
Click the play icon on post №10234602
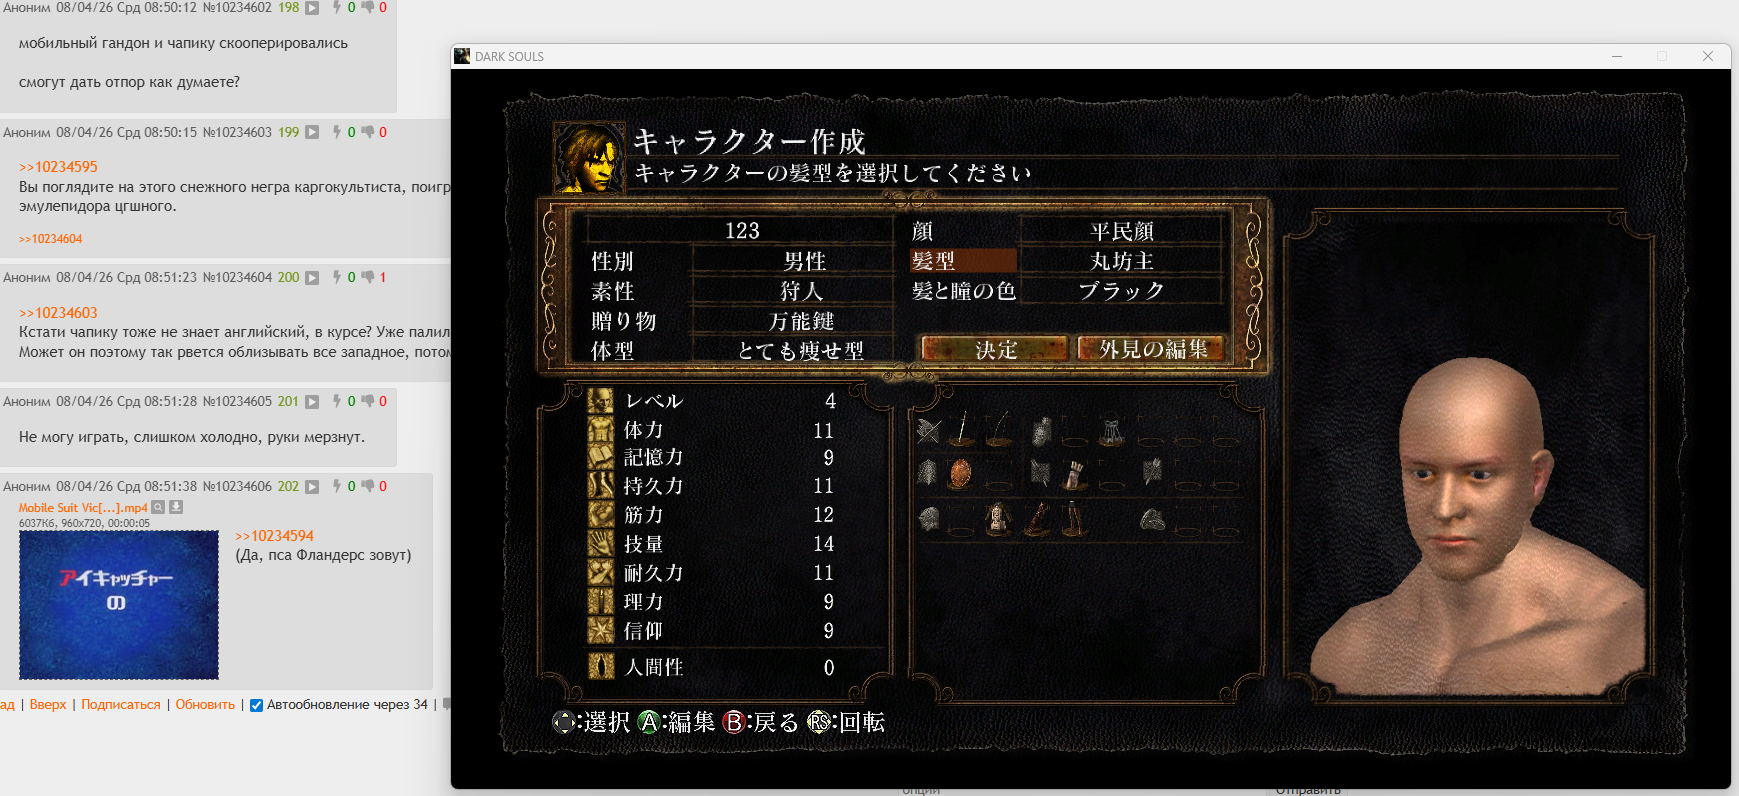click(x=312, y=8)
